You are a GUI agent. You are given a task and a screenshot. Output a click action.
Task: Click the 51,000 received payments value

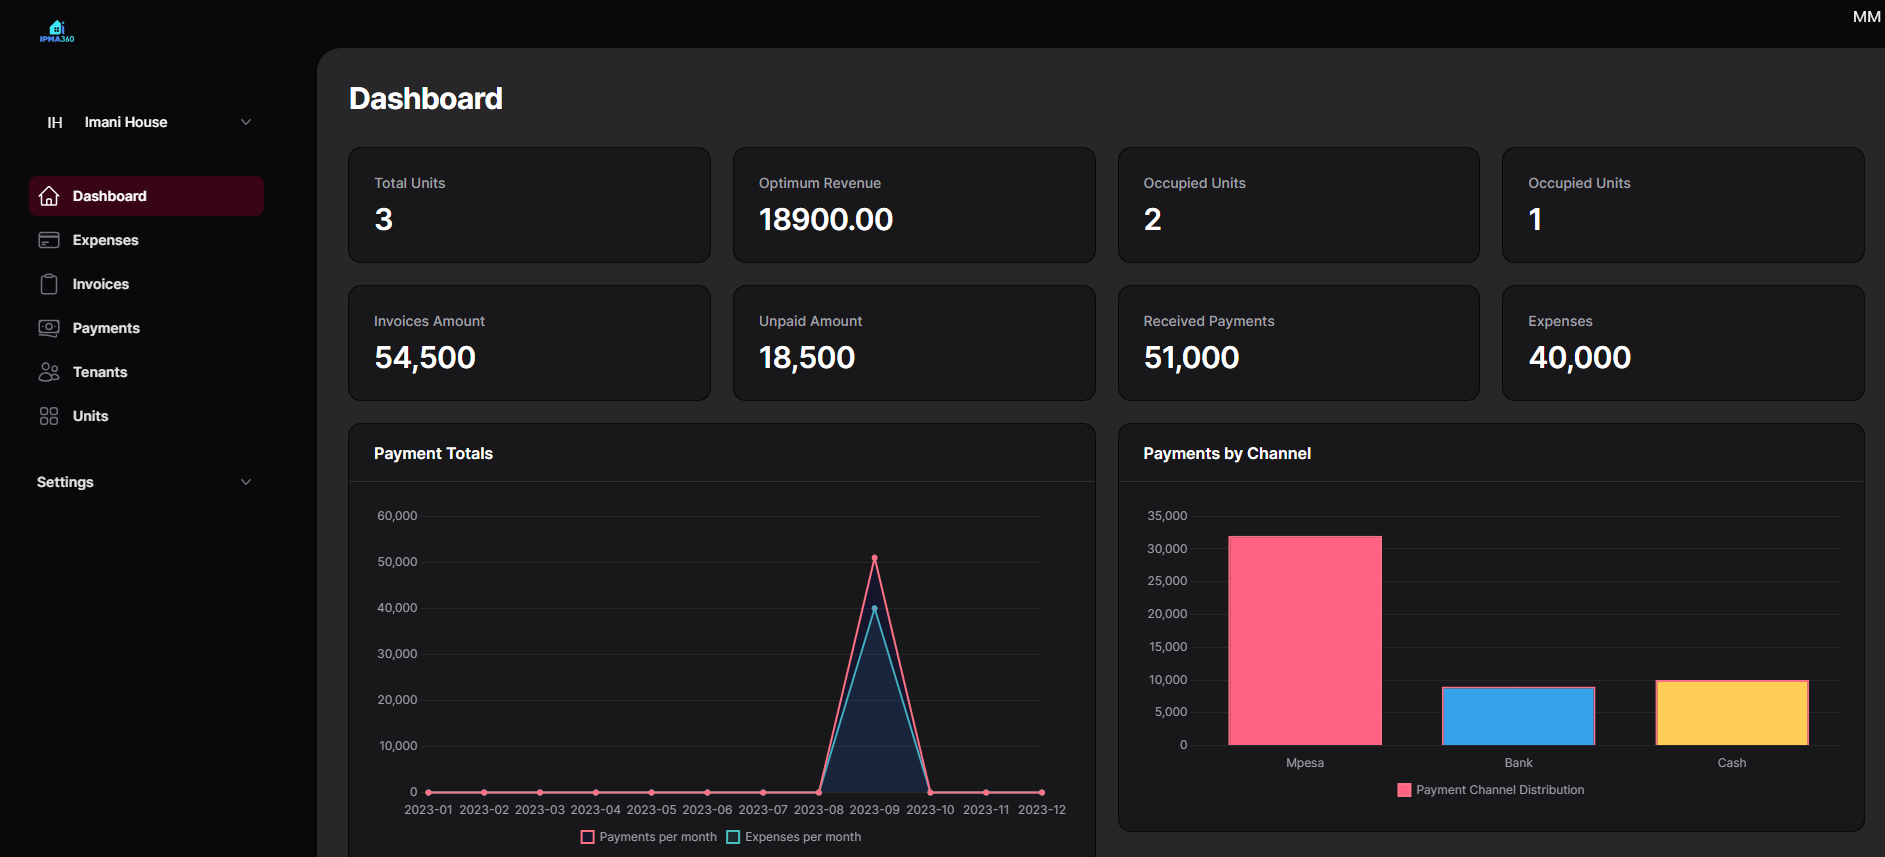click(1192, 357)
